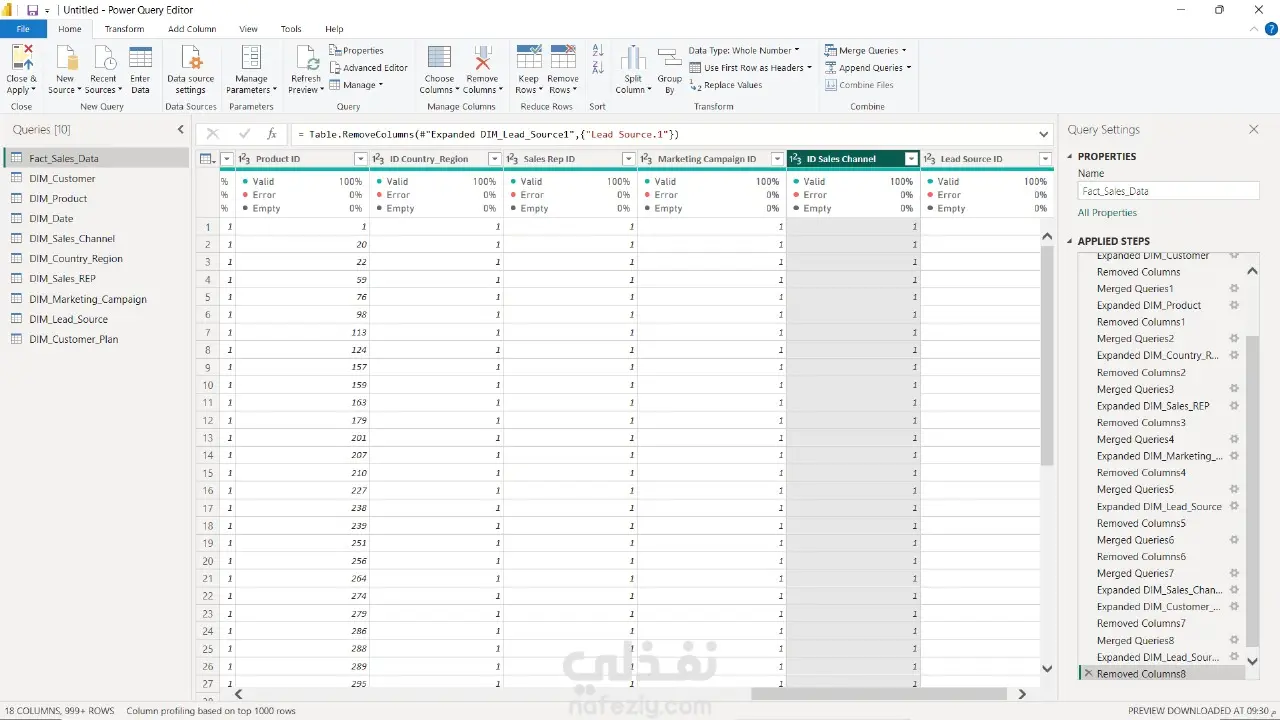Switch to the Tools tab
This screenshot has width=1280, height=720.
point(291,29)
